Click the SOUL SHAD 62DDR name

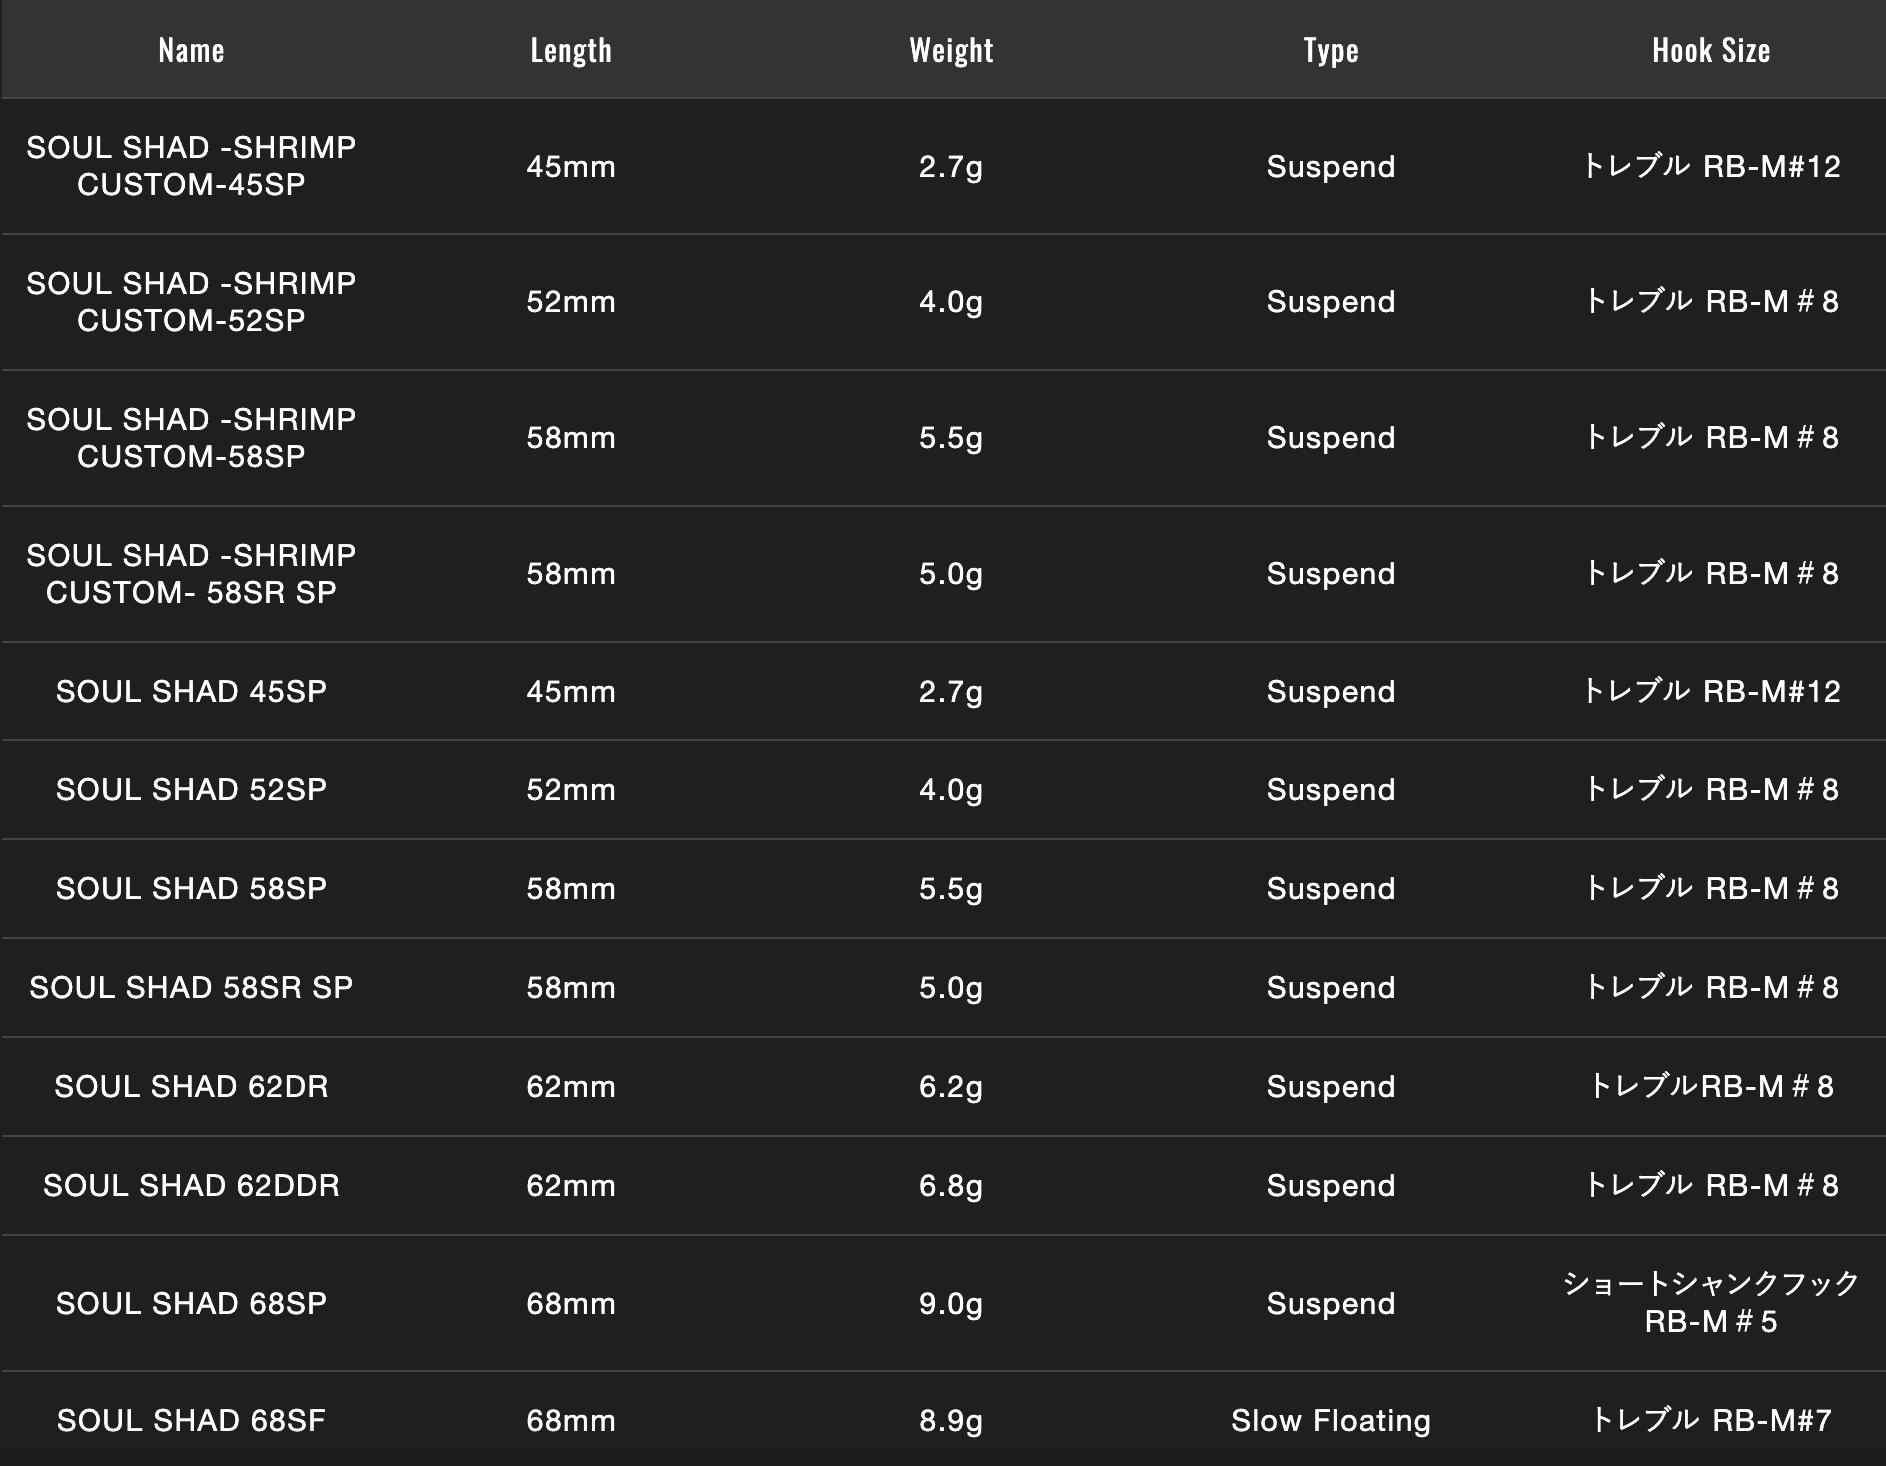[x=191, y=1185]
